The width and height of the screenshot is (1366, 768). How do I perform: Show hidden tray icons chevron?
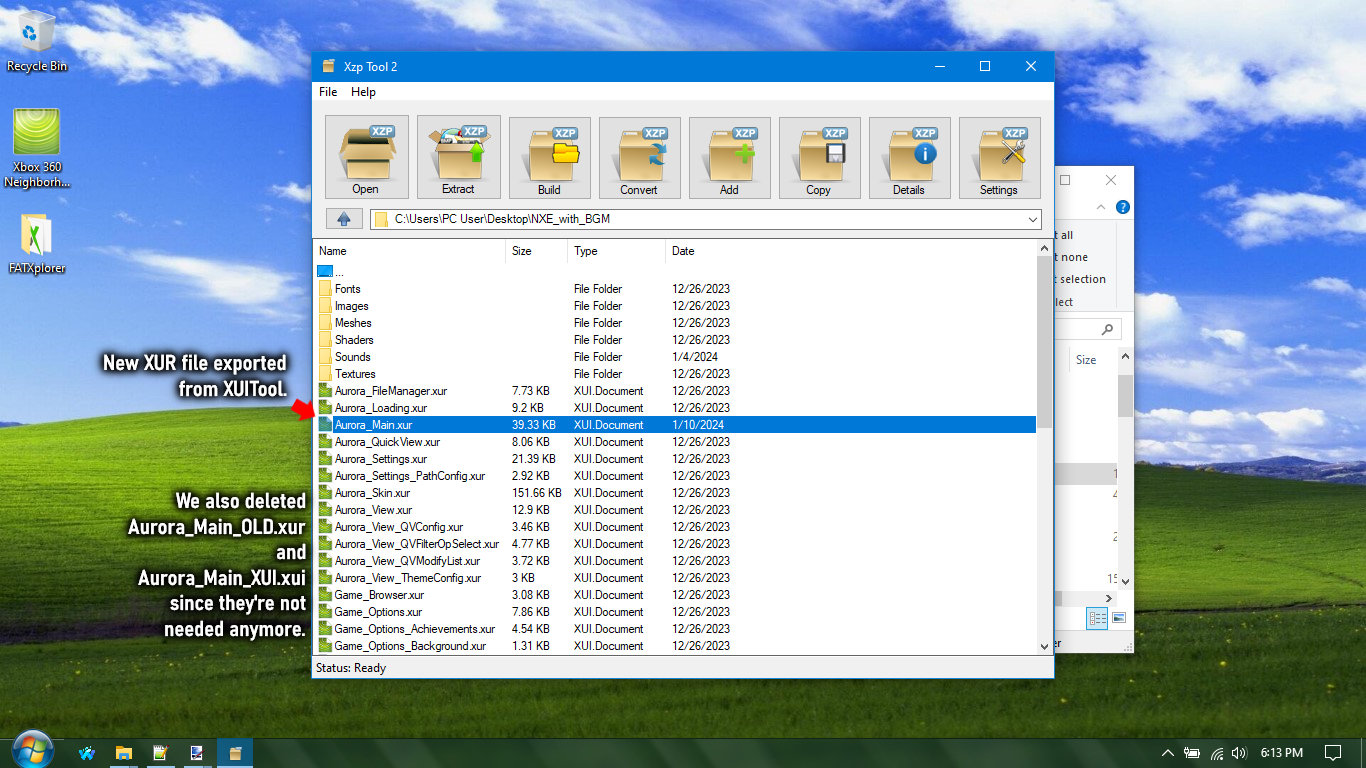1167,753
